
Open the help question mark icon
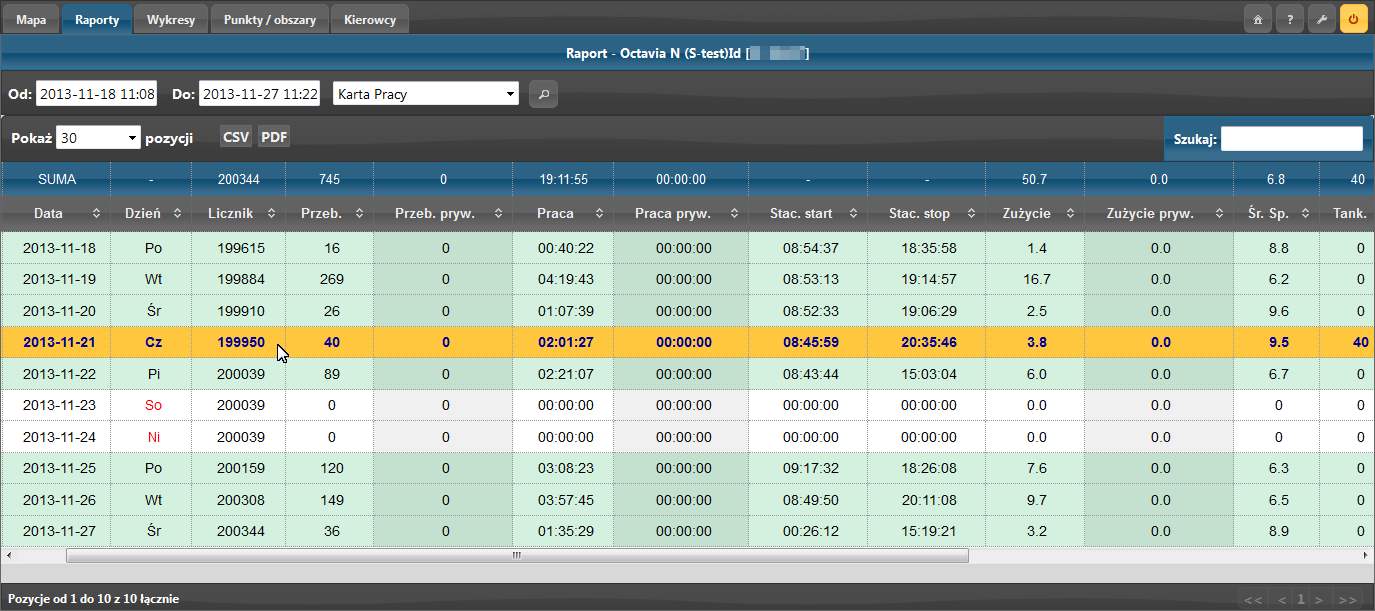point(1290,19)
